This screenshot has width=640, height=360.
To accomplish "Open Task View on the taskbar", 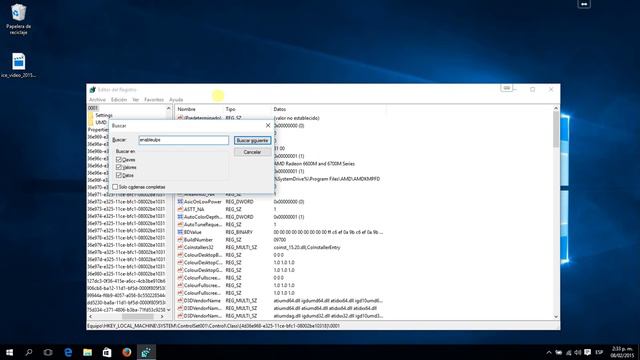I will click(48, 352).
